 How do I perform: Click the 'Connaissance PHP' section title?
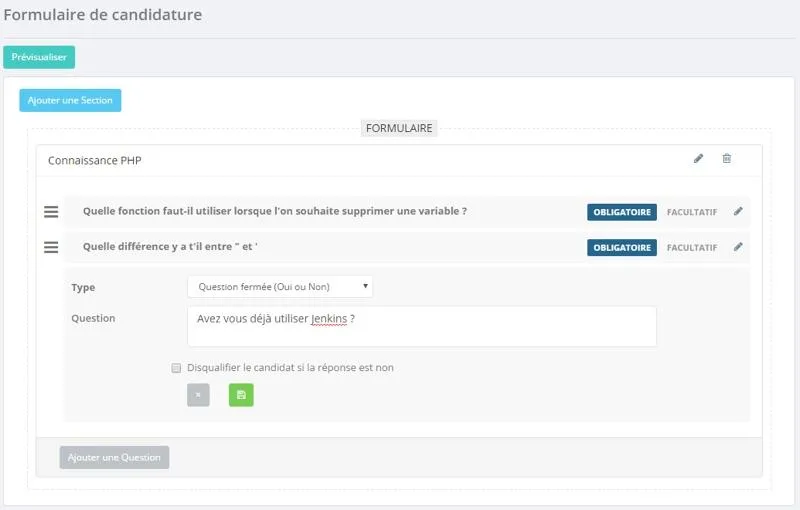coord(94,161)
